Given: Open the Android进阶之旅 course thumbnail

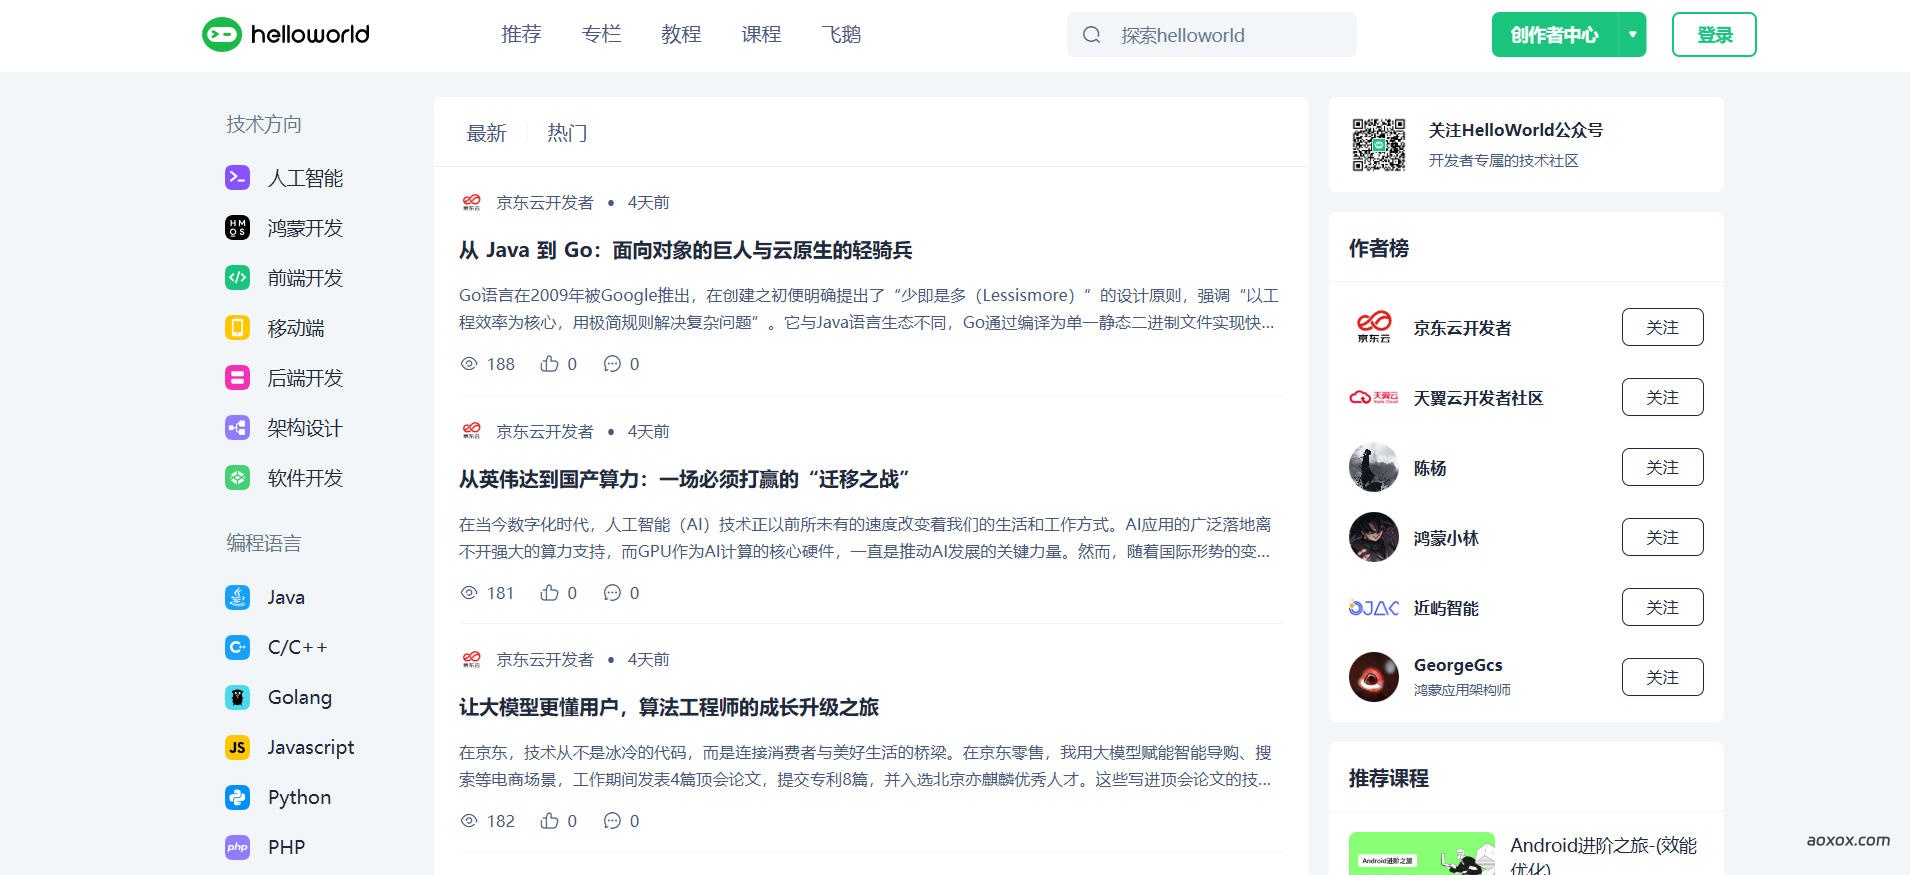Looking at the screenshot, I should [x=1421, y=853].
